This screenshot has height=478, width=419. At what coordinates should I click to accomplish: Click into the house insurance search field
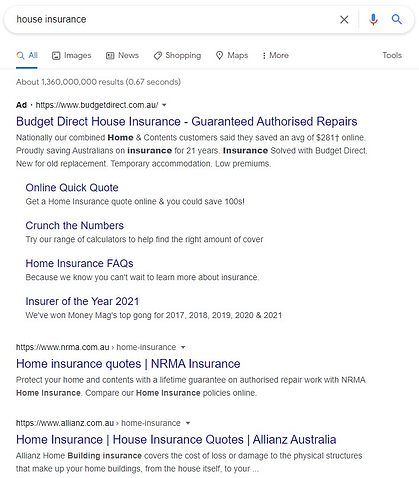coord(173,20)
